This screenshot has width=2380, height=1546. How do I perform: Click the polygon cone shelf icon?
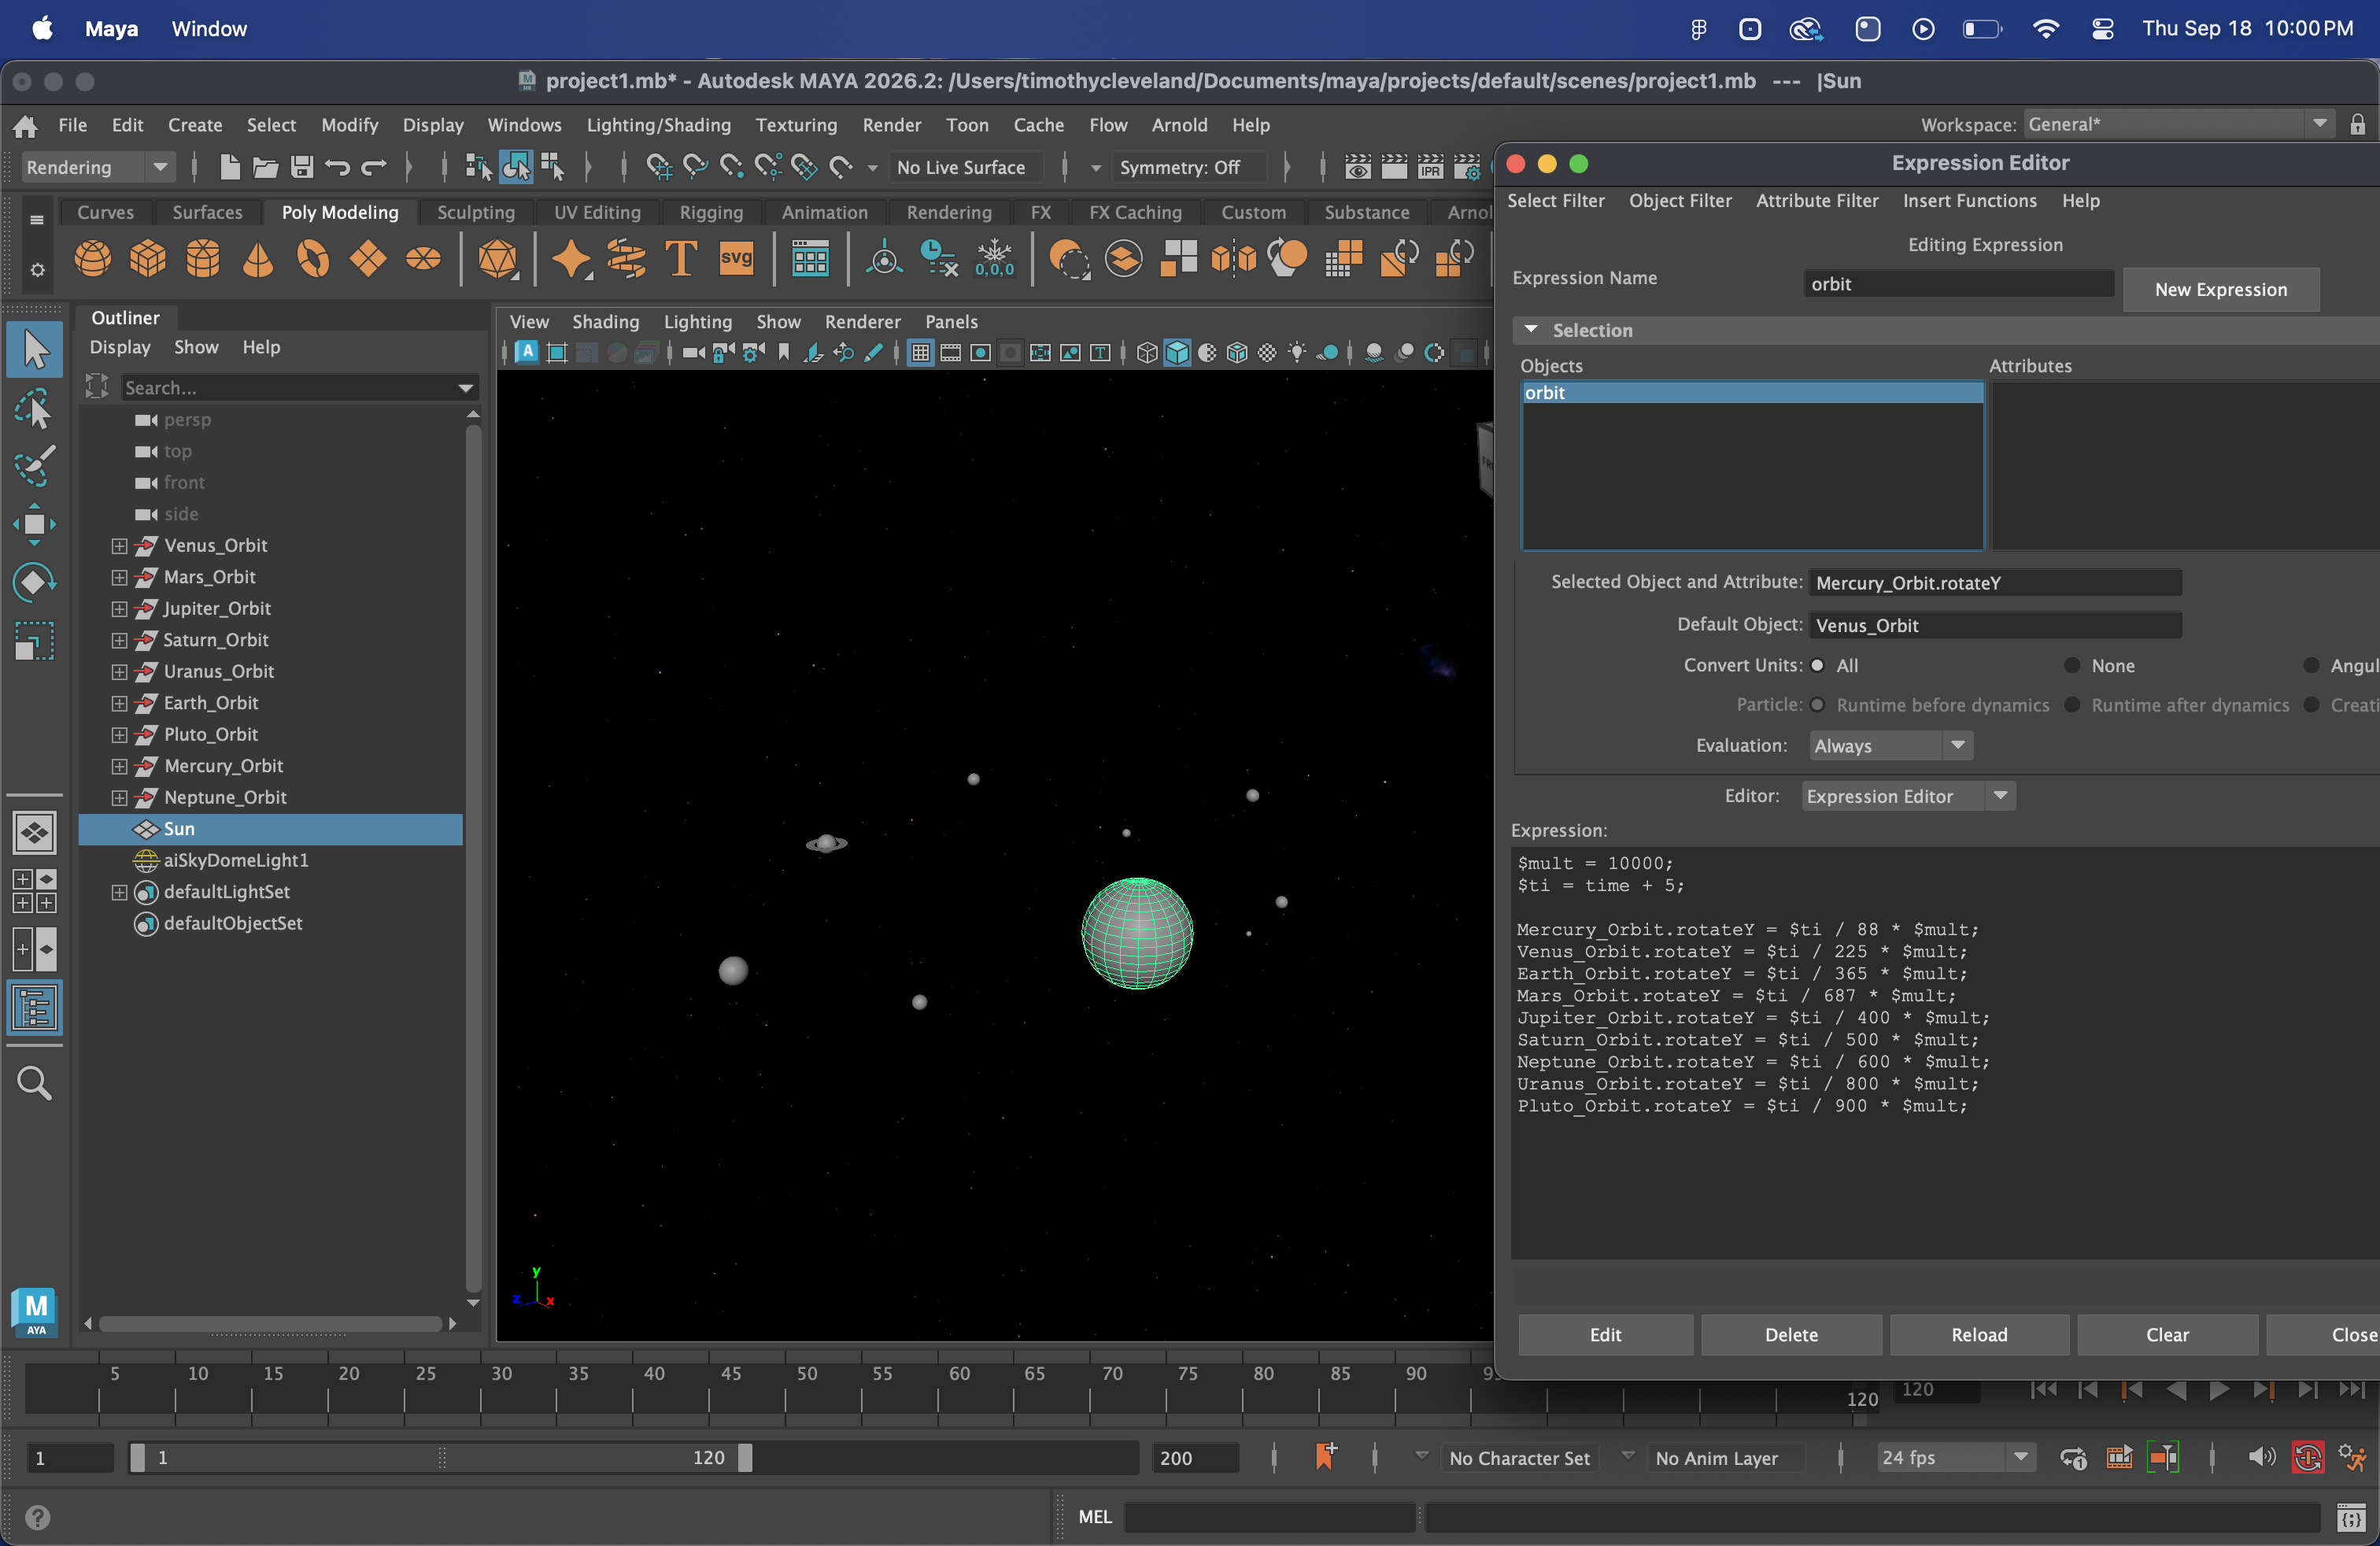258,259
